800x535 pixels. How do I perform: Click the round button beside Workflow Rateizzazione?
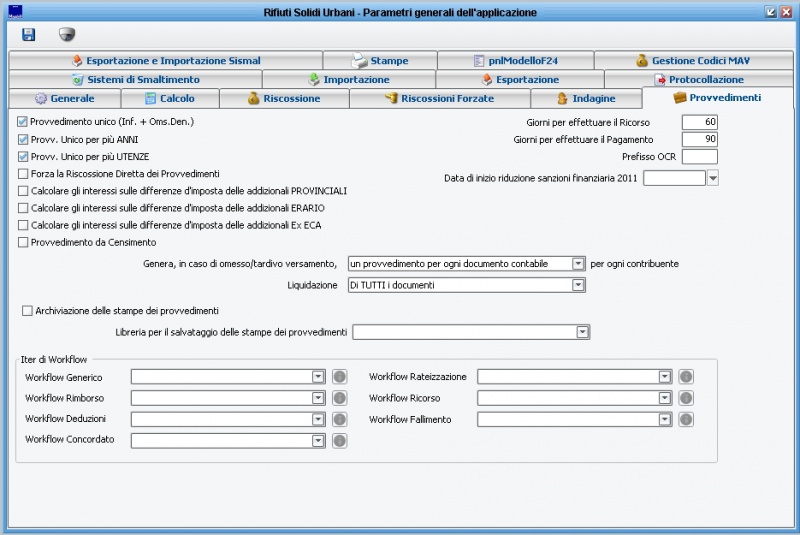tap(685, 377)
